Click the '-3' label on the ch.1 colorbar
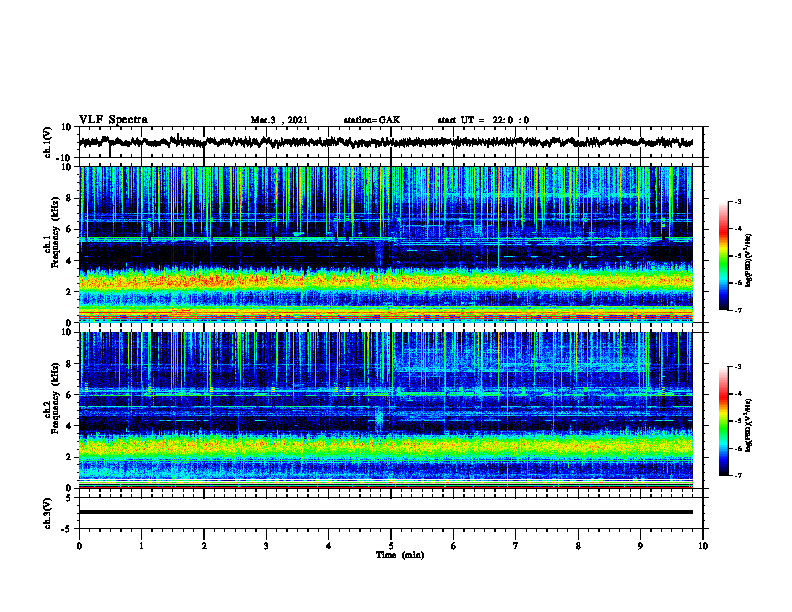Screen dimensions: 792x612 737,201
